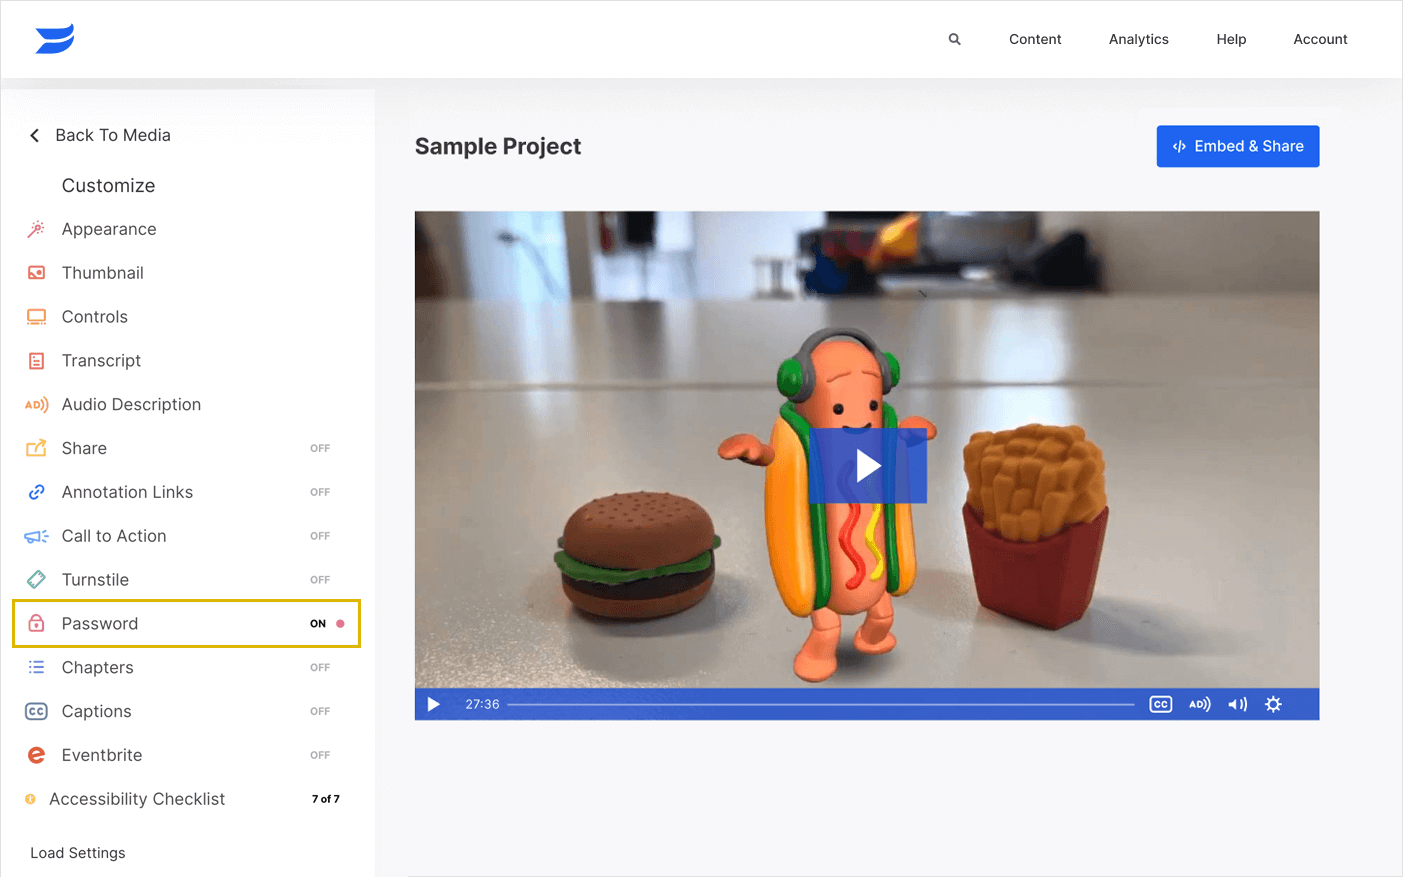Toggle audio description in the player bar

tap(1200, 704)
